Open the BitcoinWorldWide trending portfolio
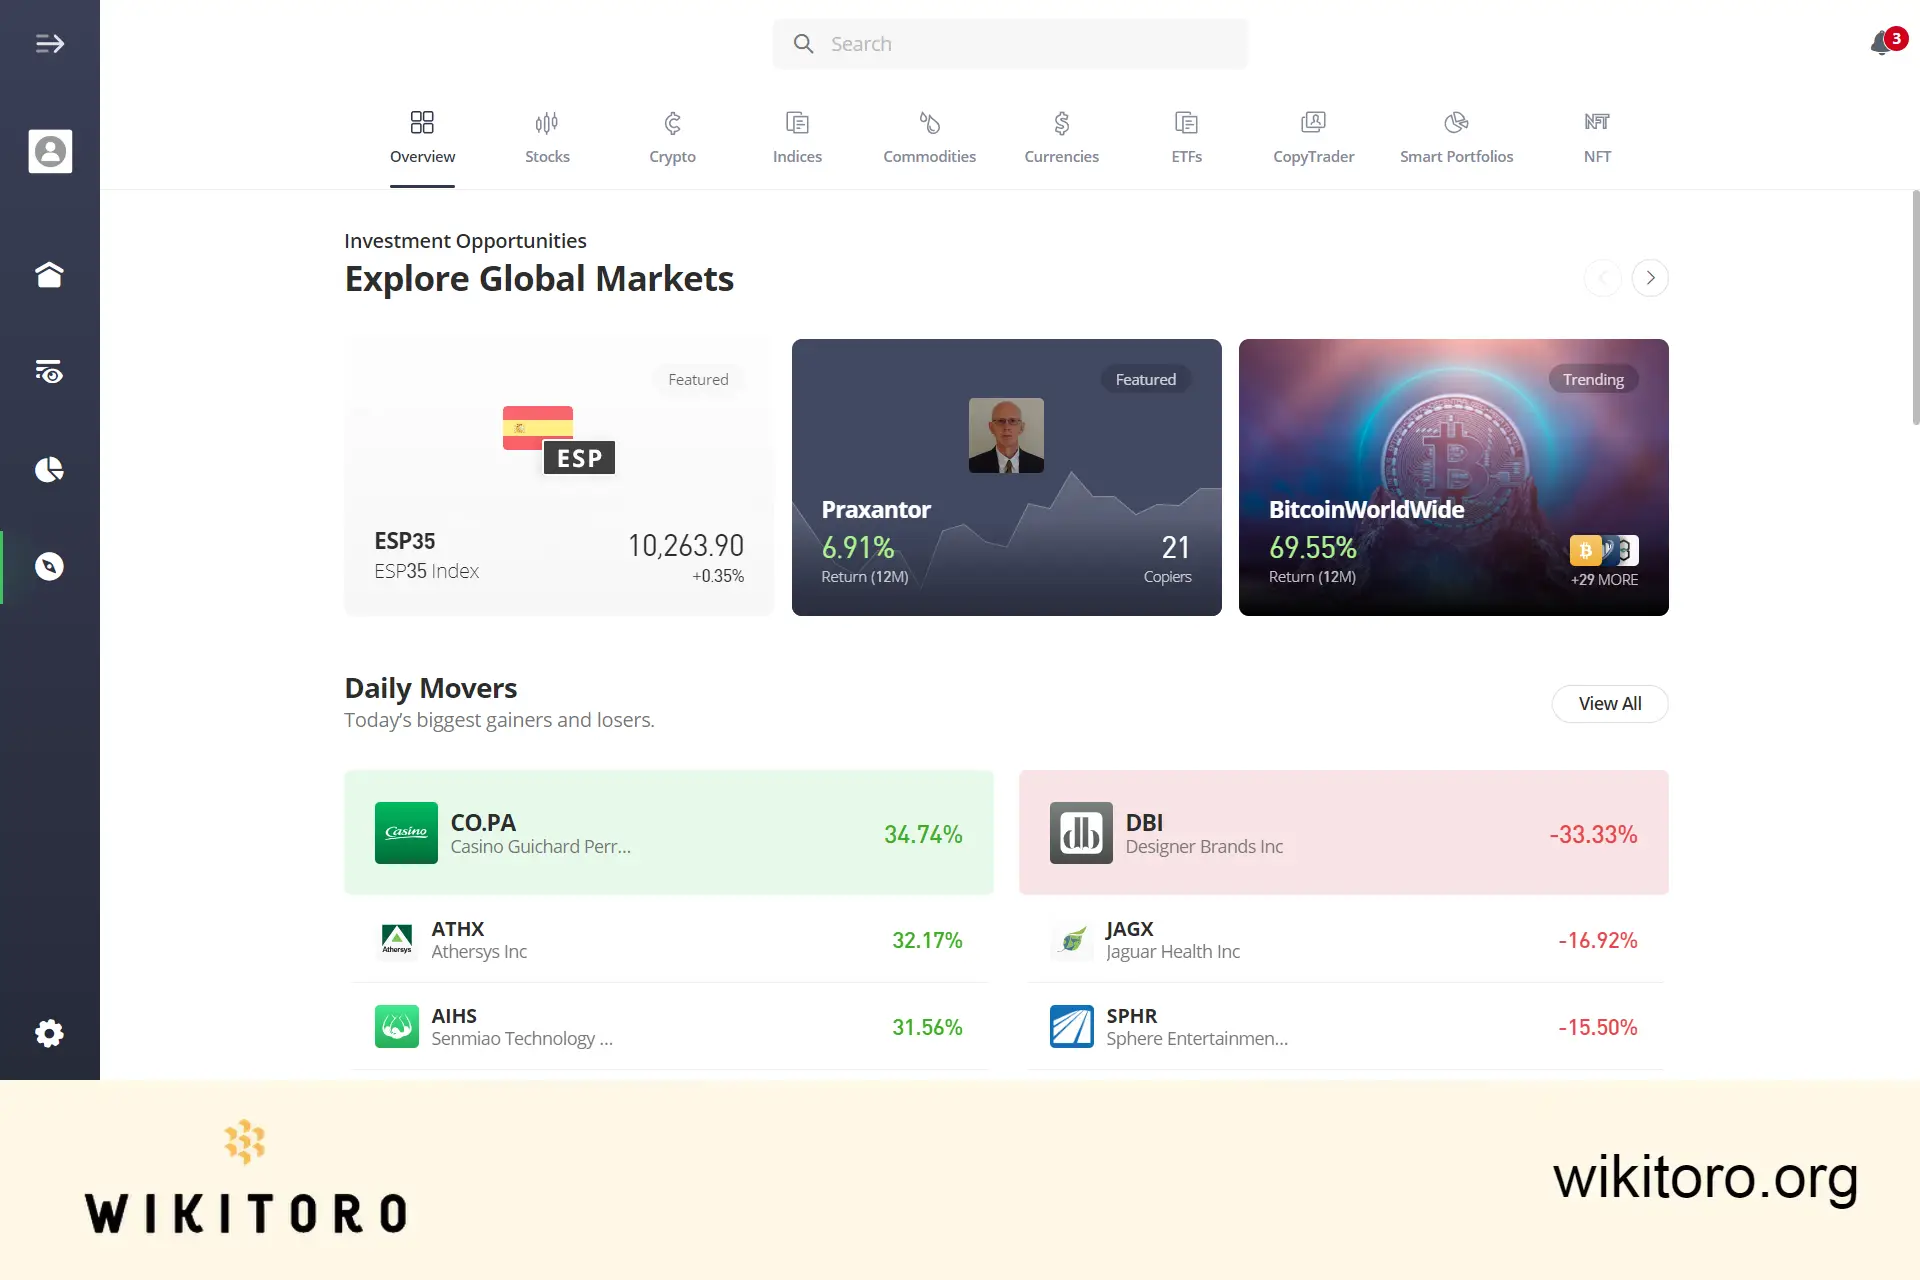 1453,477
